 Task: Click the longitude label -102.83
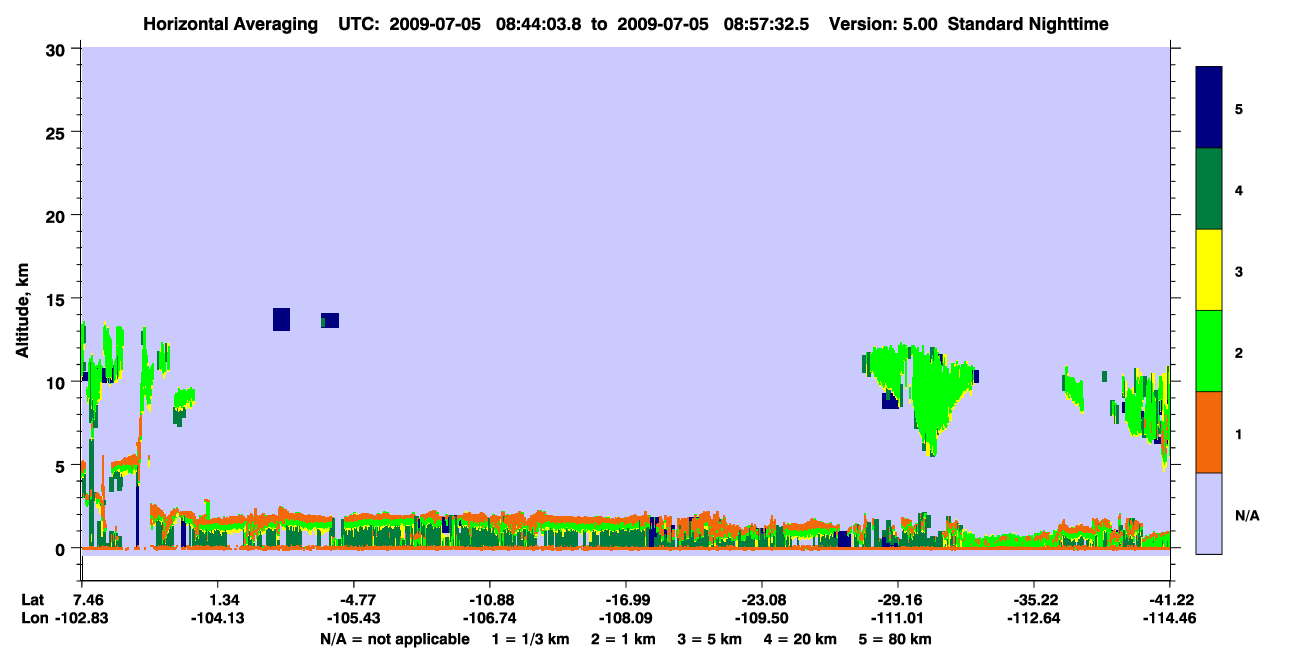82,618
